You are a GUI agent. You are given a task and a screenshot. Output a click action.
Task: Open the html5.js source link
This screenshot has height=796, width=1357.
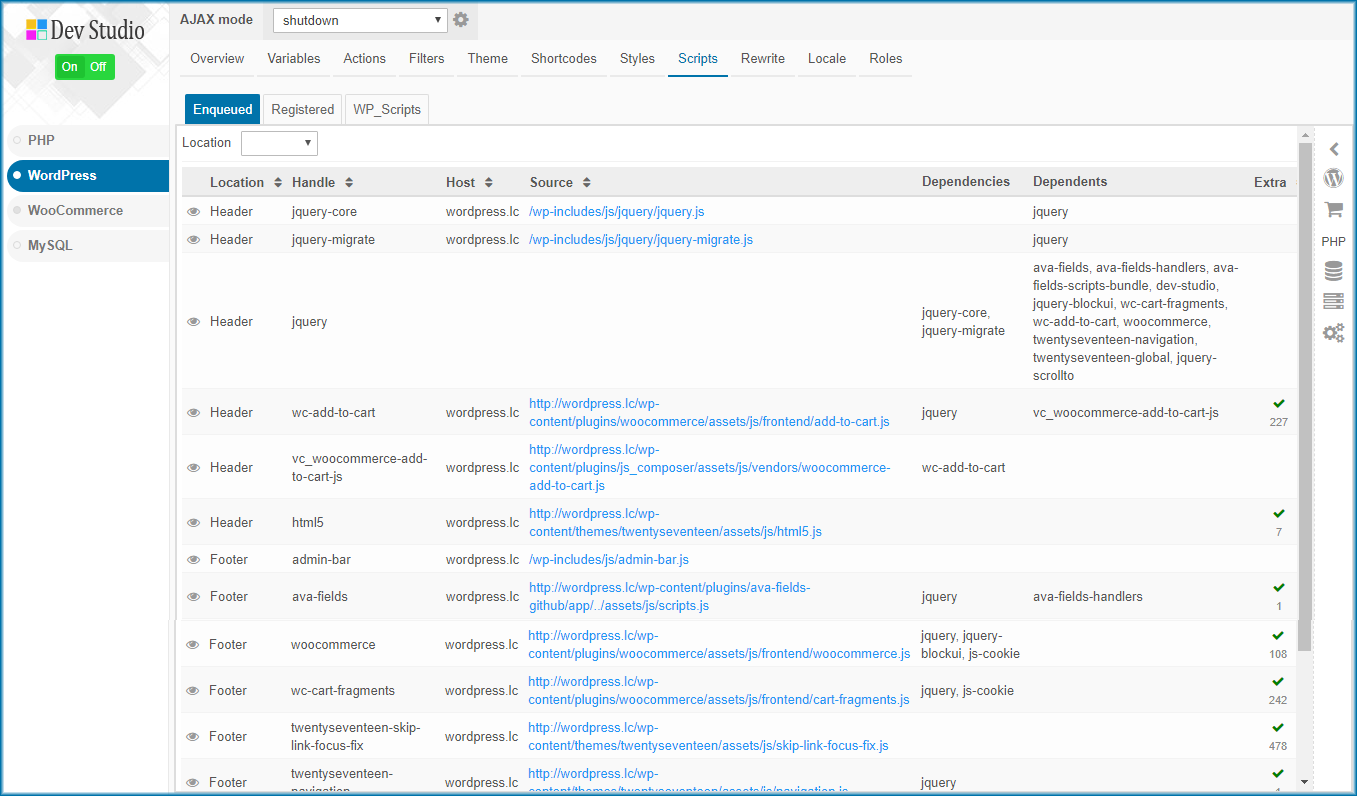click(675, 523)
